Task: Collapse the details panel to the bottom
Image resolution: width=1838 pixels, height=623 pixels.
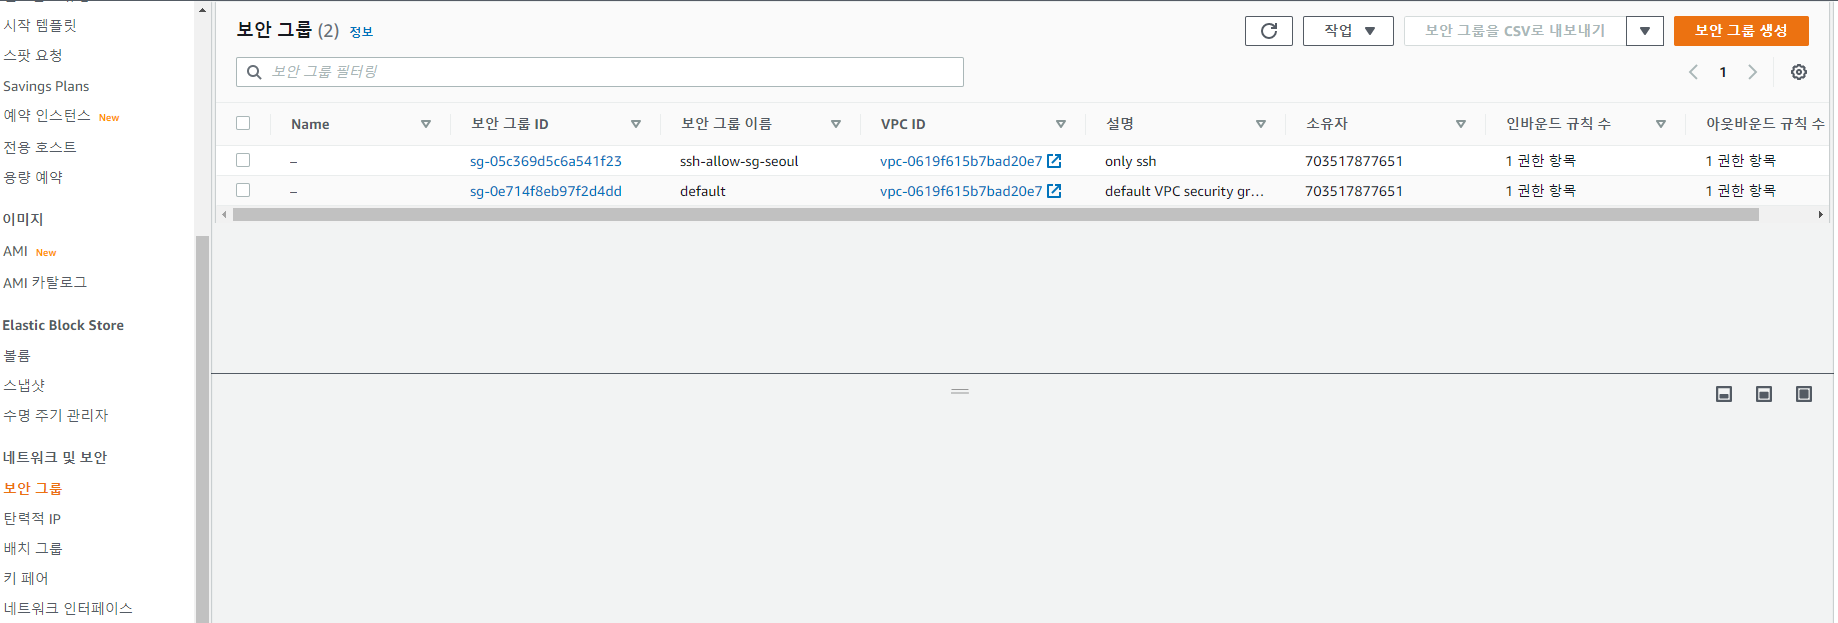Action: pyautogui.click(x=1724, y=394)
